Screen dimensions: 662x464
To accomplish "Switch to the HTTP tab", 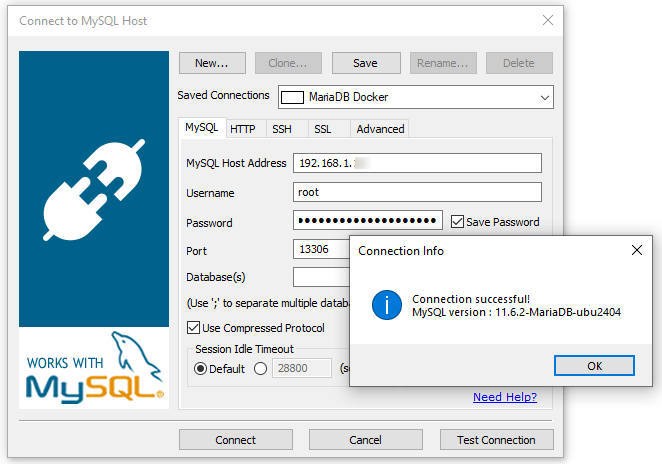I will point(242,129).
